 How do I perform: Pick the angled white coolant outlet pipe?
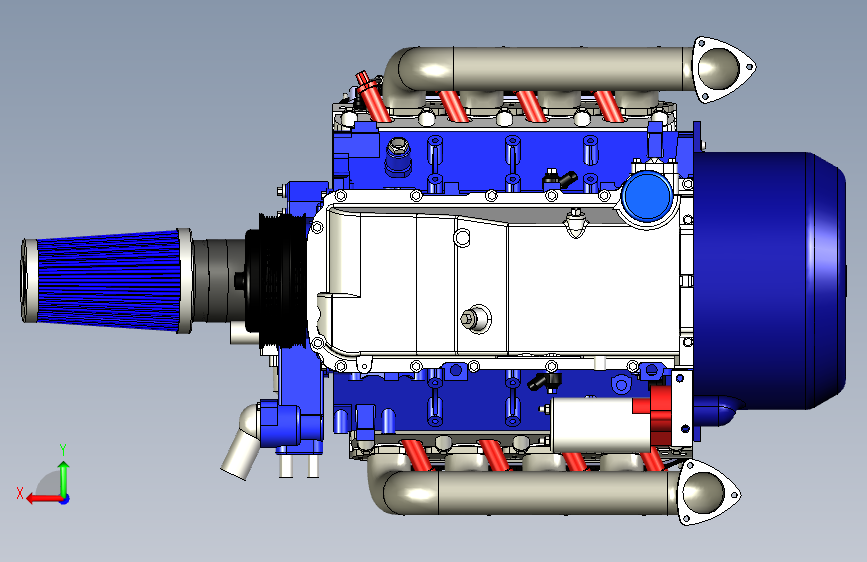click(x=242, y=443)
